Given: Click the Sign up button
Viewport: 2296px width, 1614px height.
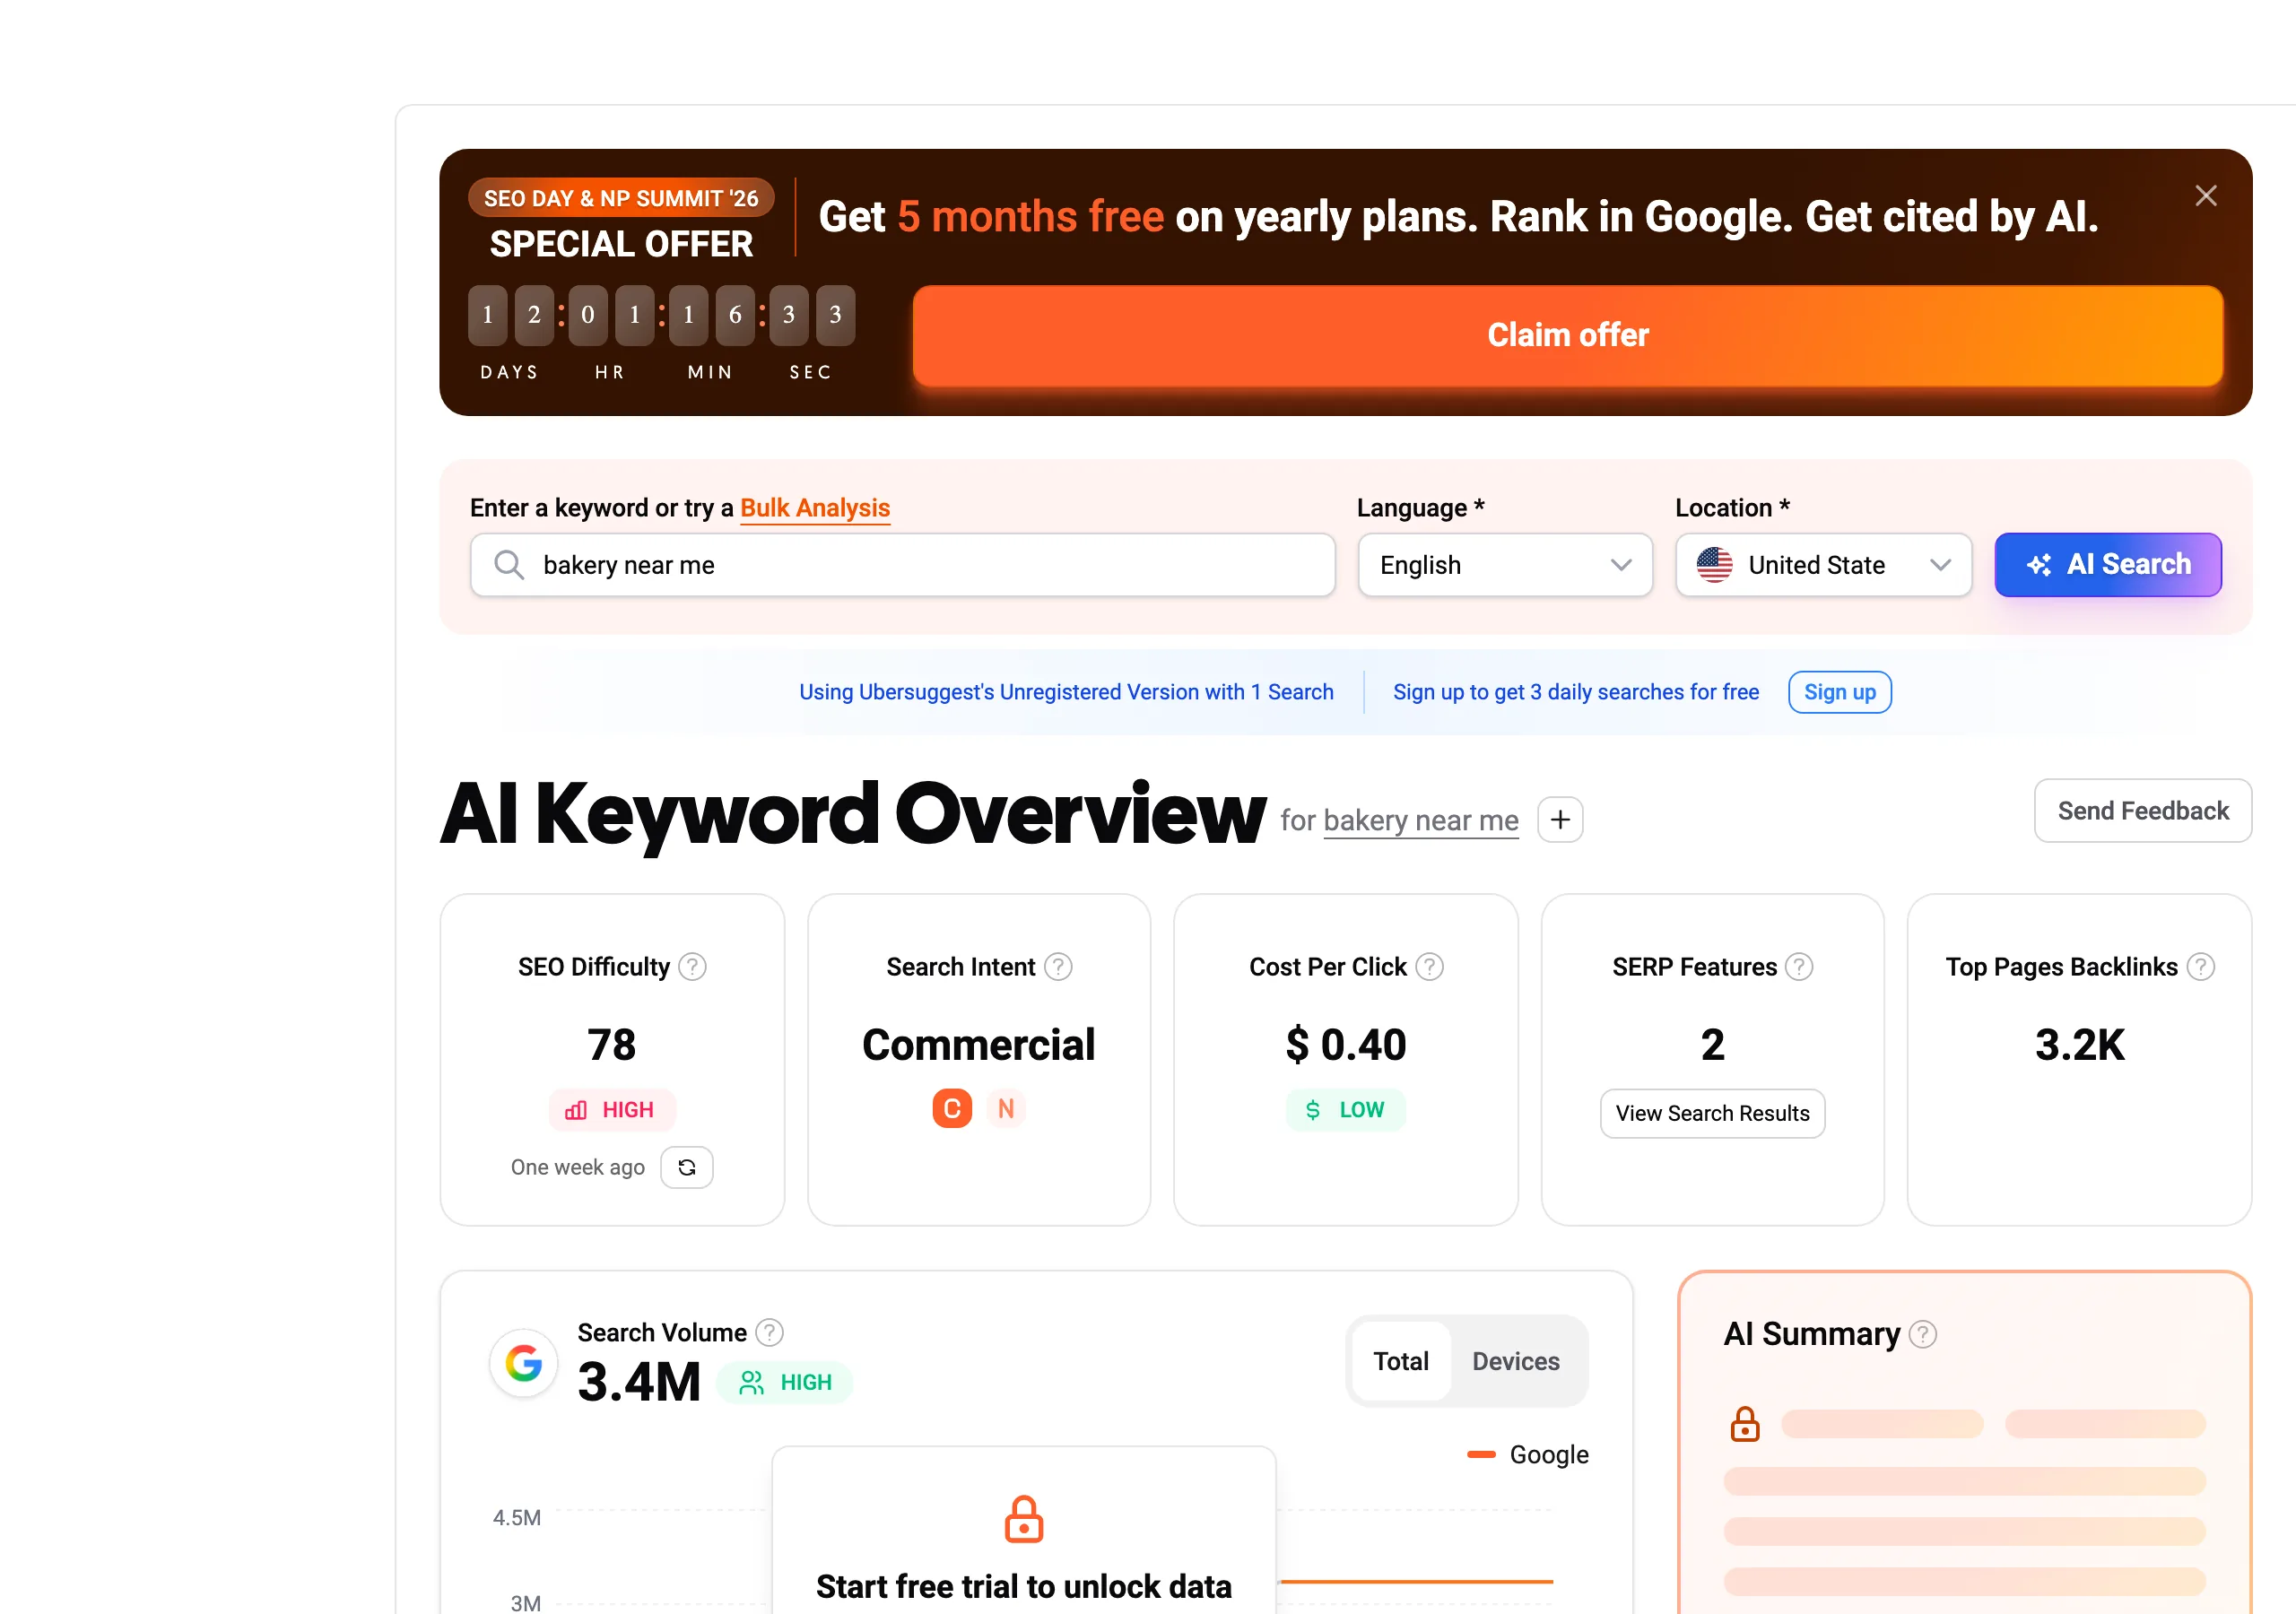Looking at the screenshot, I should coord(1839,692).
